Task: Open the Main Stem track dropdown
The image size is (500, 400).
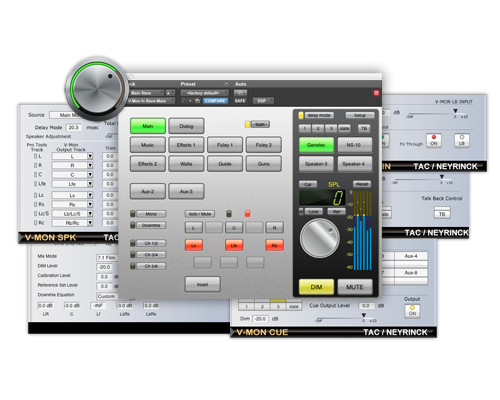Action: click(x=147, y=93)
